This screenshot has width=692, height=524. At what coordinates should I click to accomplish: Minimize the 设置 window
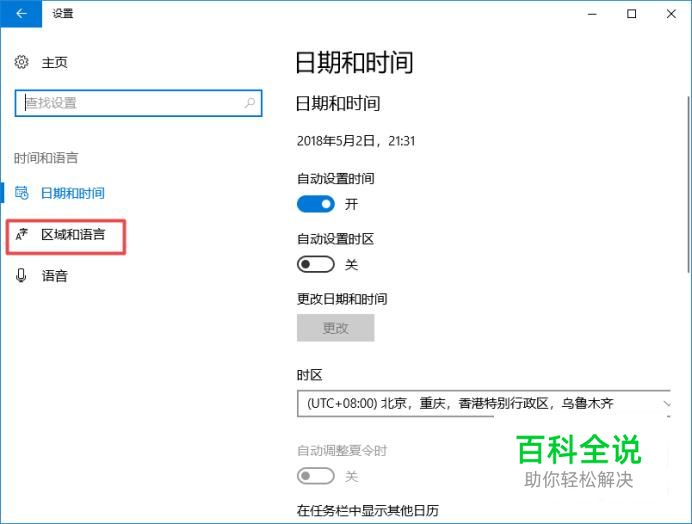592,14
